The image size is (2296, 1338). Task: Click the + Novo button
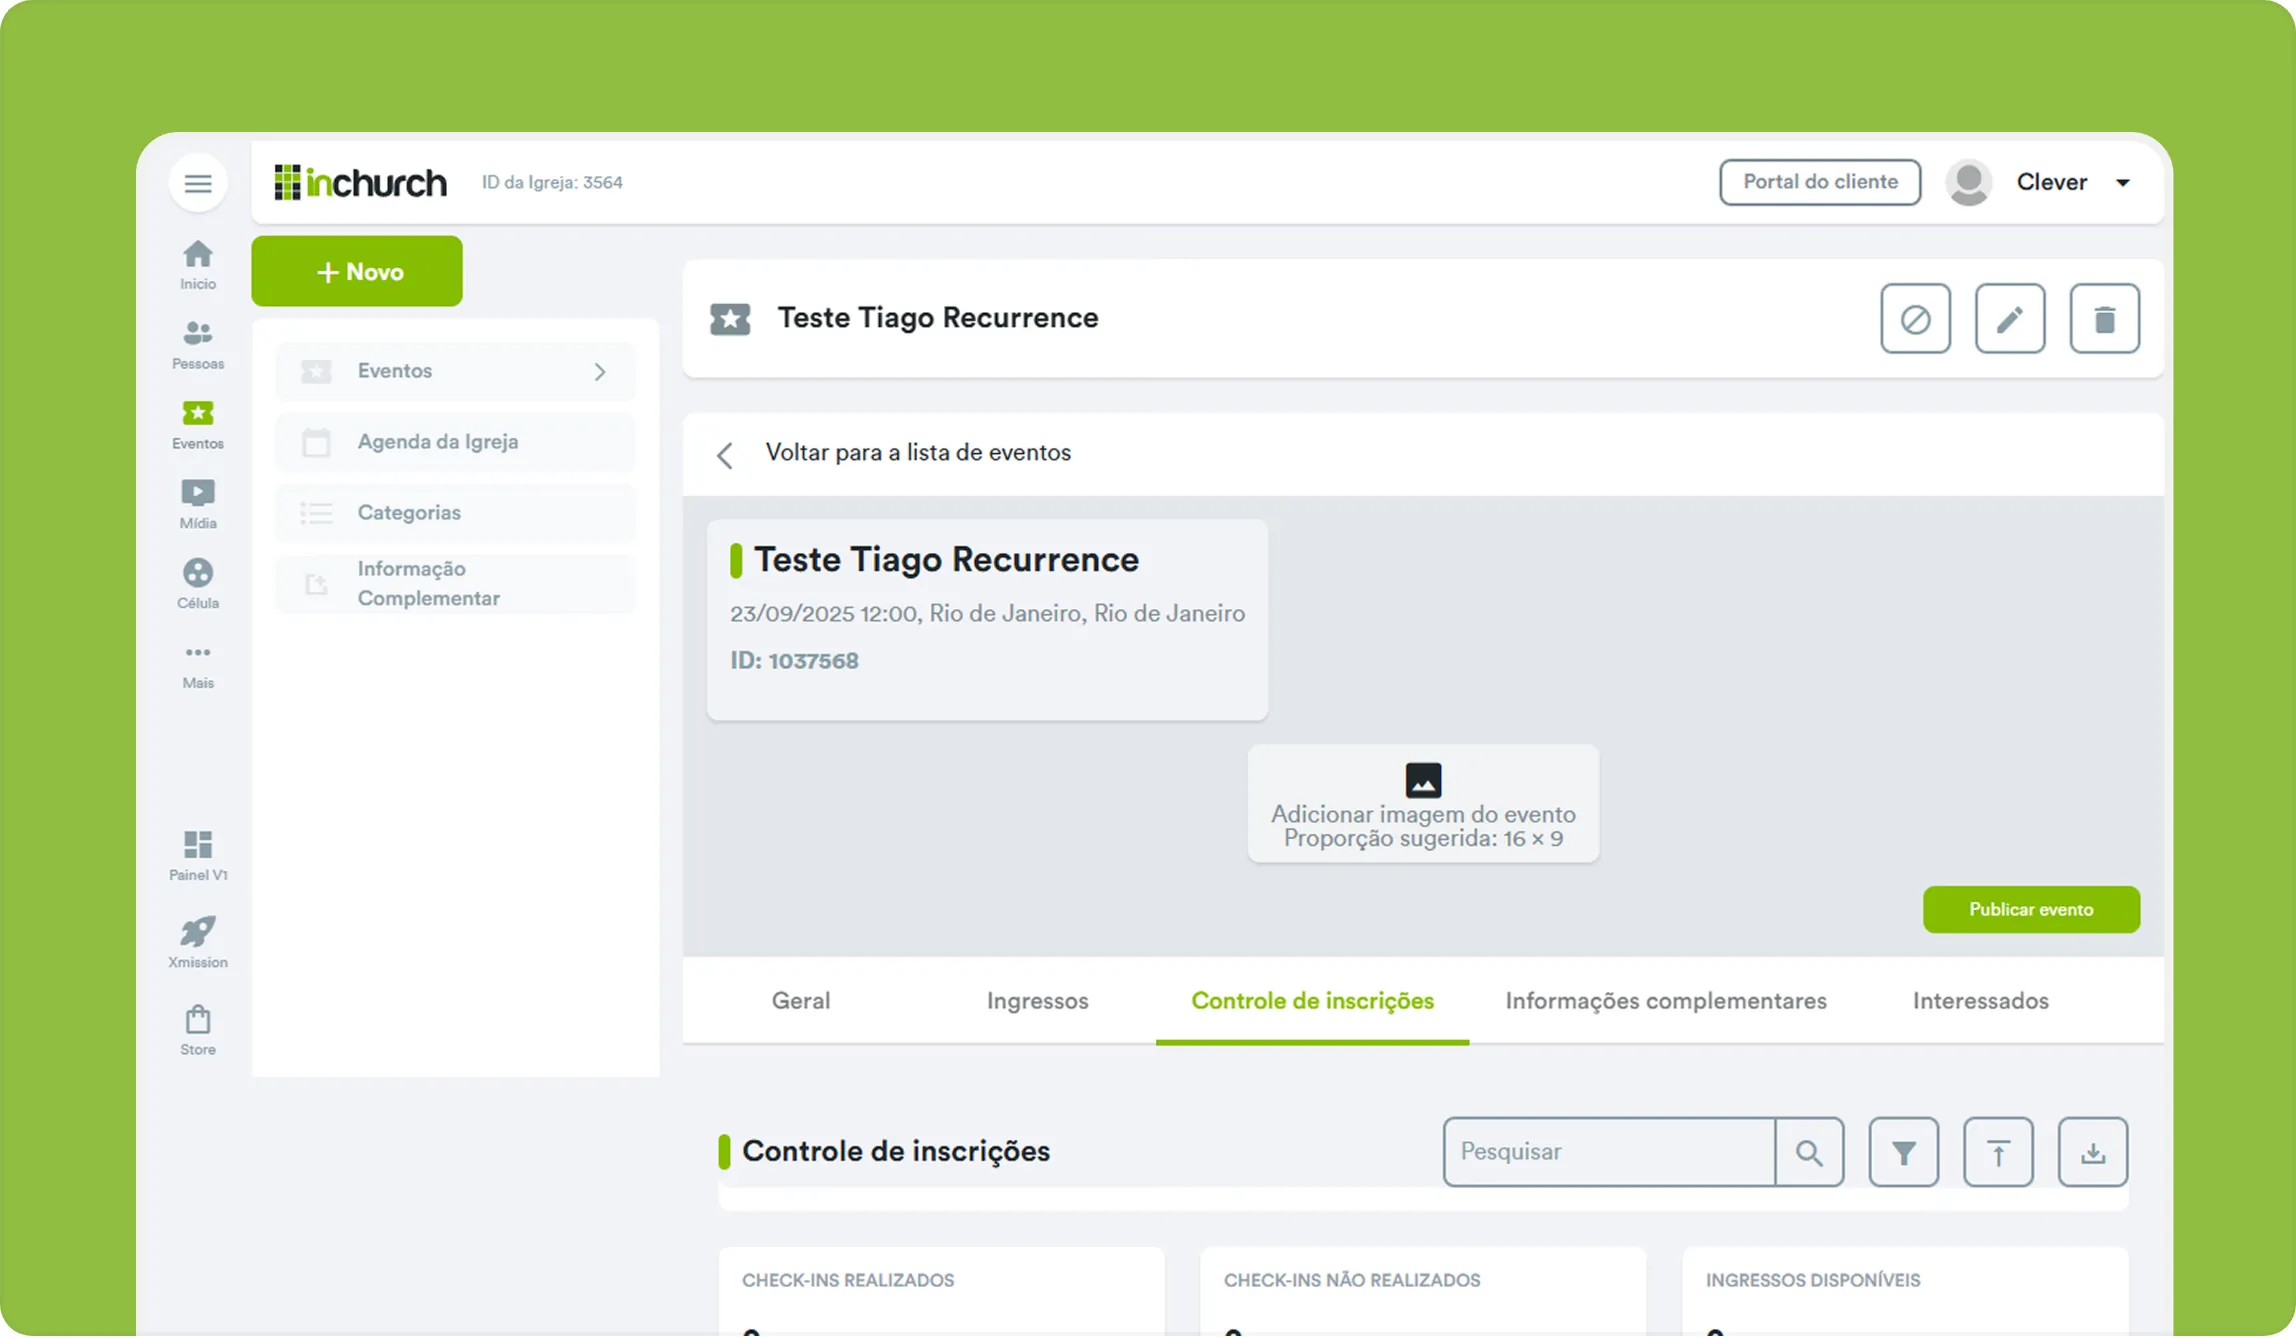click(357, 272)
